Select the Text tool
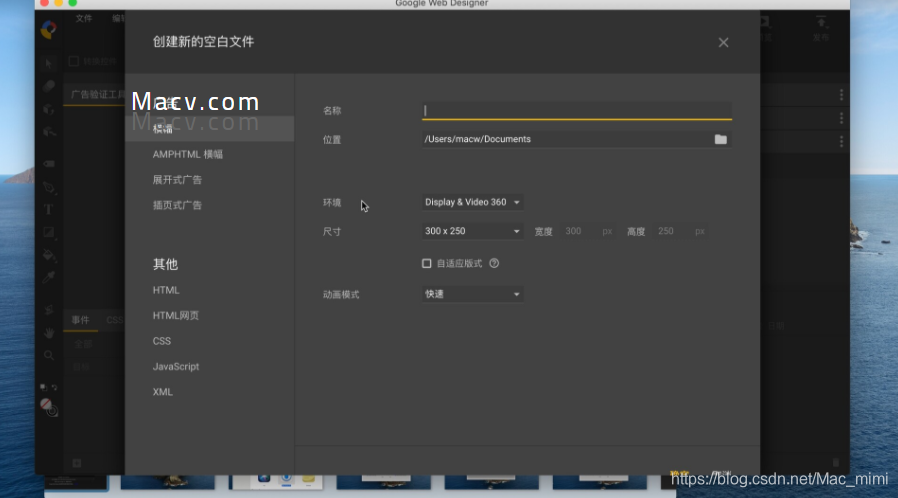Viewport: 898px width, 498px height. pos(49,210)
